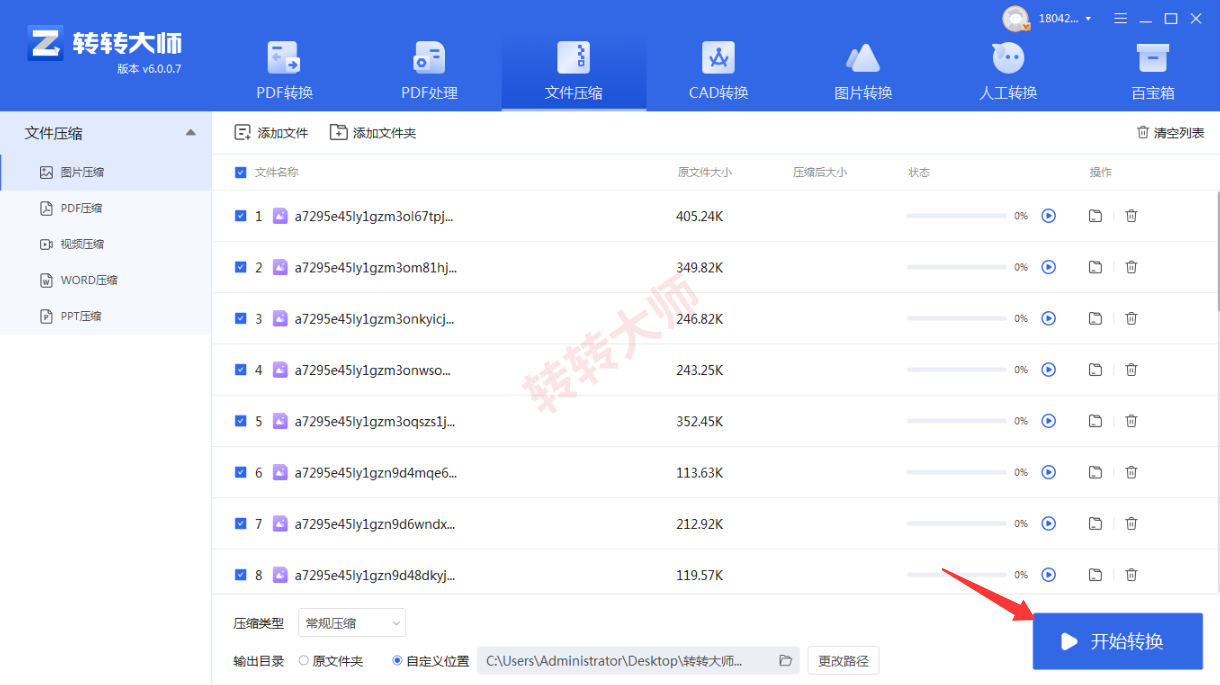Viewport: 1220px width, 685px height.
Task: Uncheck the checkbox for file row 5
Action: click(x=240, y=421)
